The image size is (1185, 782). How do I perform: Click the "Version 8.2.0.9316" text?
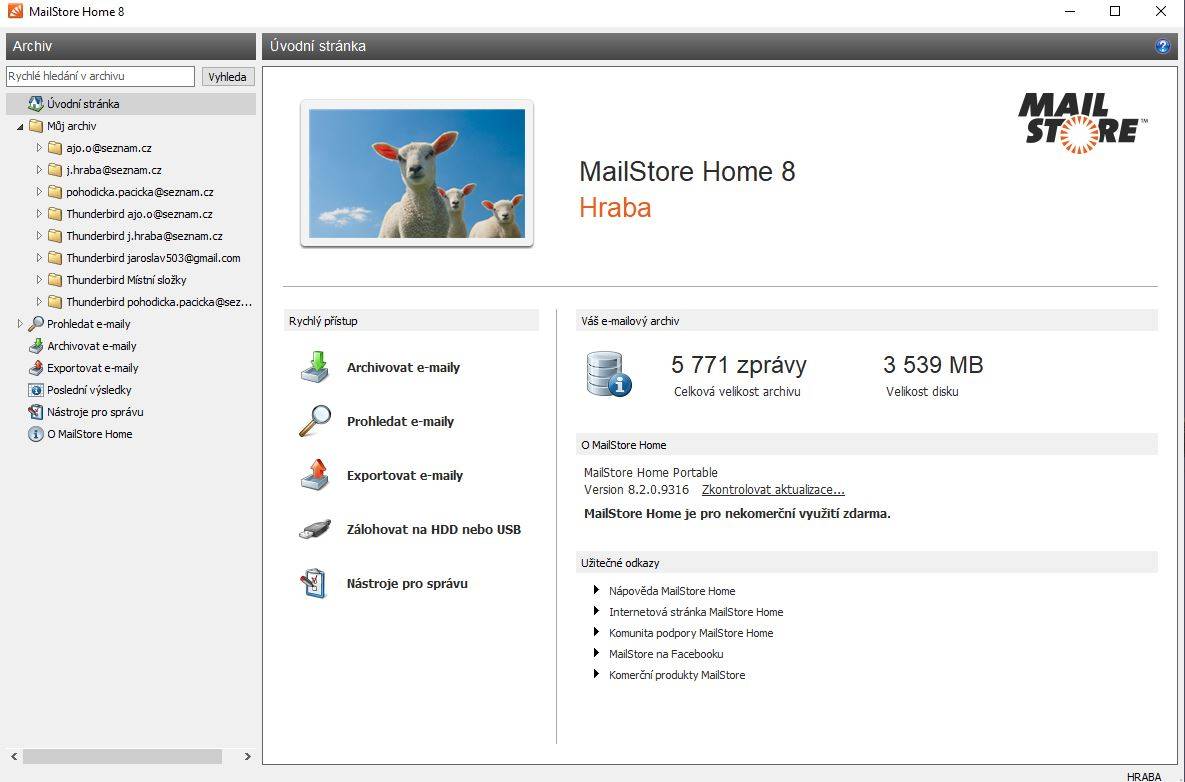[x=636, y=490]
